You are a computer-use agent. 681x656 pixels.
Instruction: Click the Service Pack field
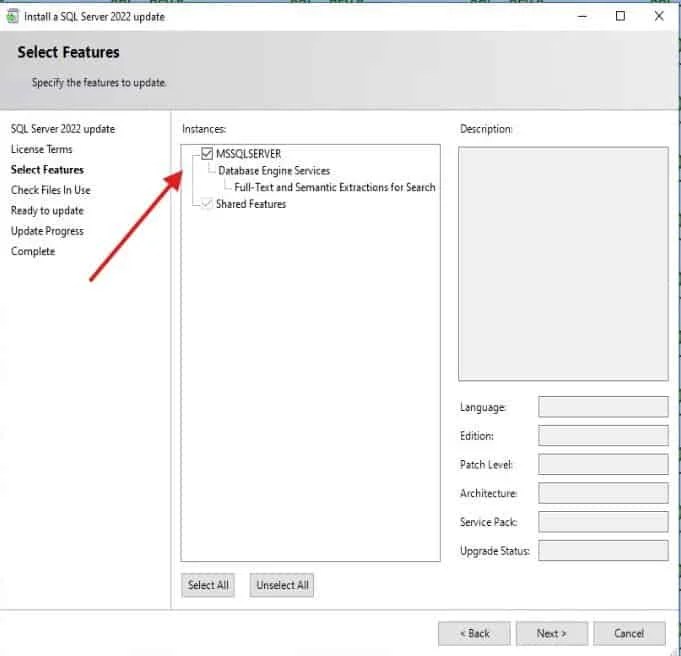coord(603,522)
